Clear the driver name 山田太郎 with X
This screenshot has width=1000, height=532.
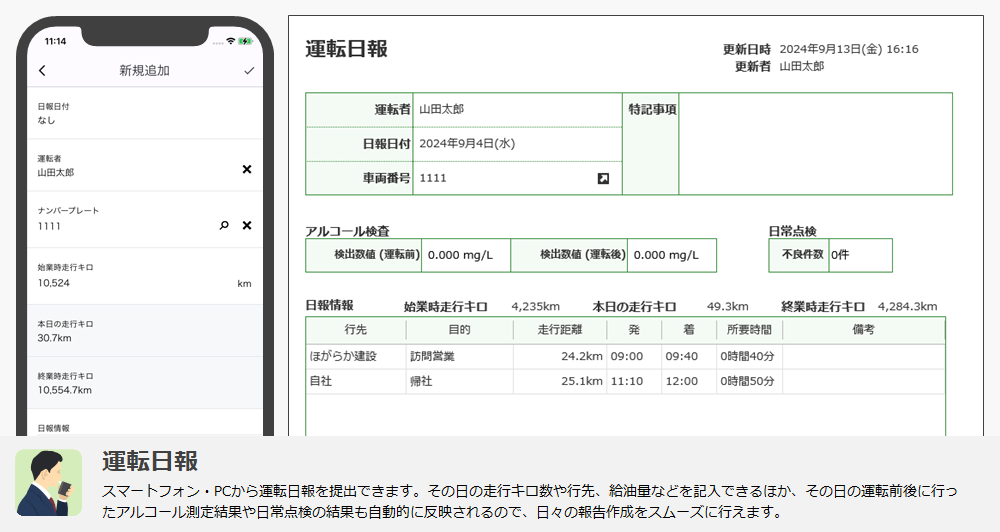247,170
